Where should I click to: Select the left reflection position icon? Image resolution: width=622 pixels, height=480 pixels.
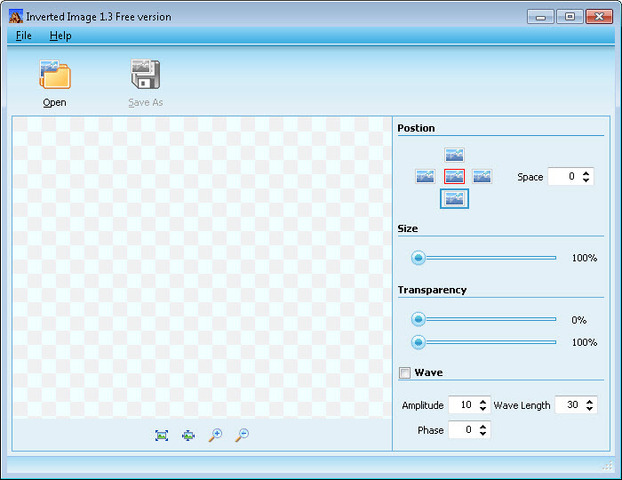click(x=425, y=176)
